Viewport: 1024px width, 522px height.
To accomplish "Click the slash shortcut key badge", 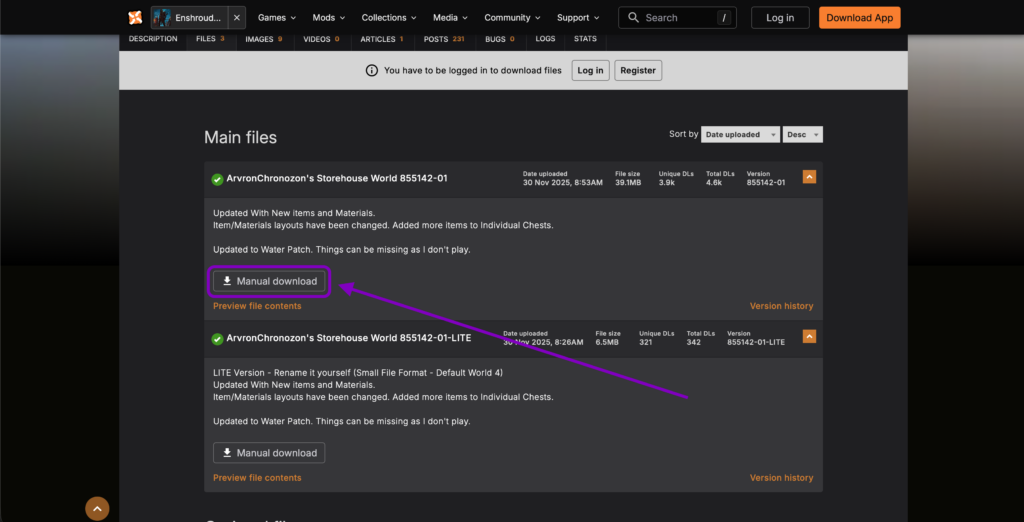I will pos(724,18).
